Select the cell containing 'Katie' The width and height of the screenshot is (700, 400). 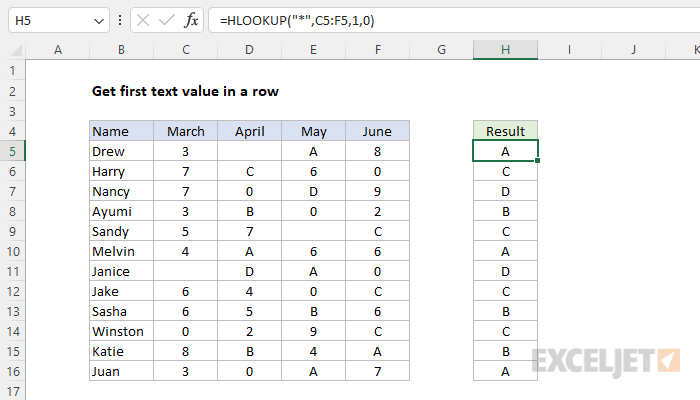121,351
